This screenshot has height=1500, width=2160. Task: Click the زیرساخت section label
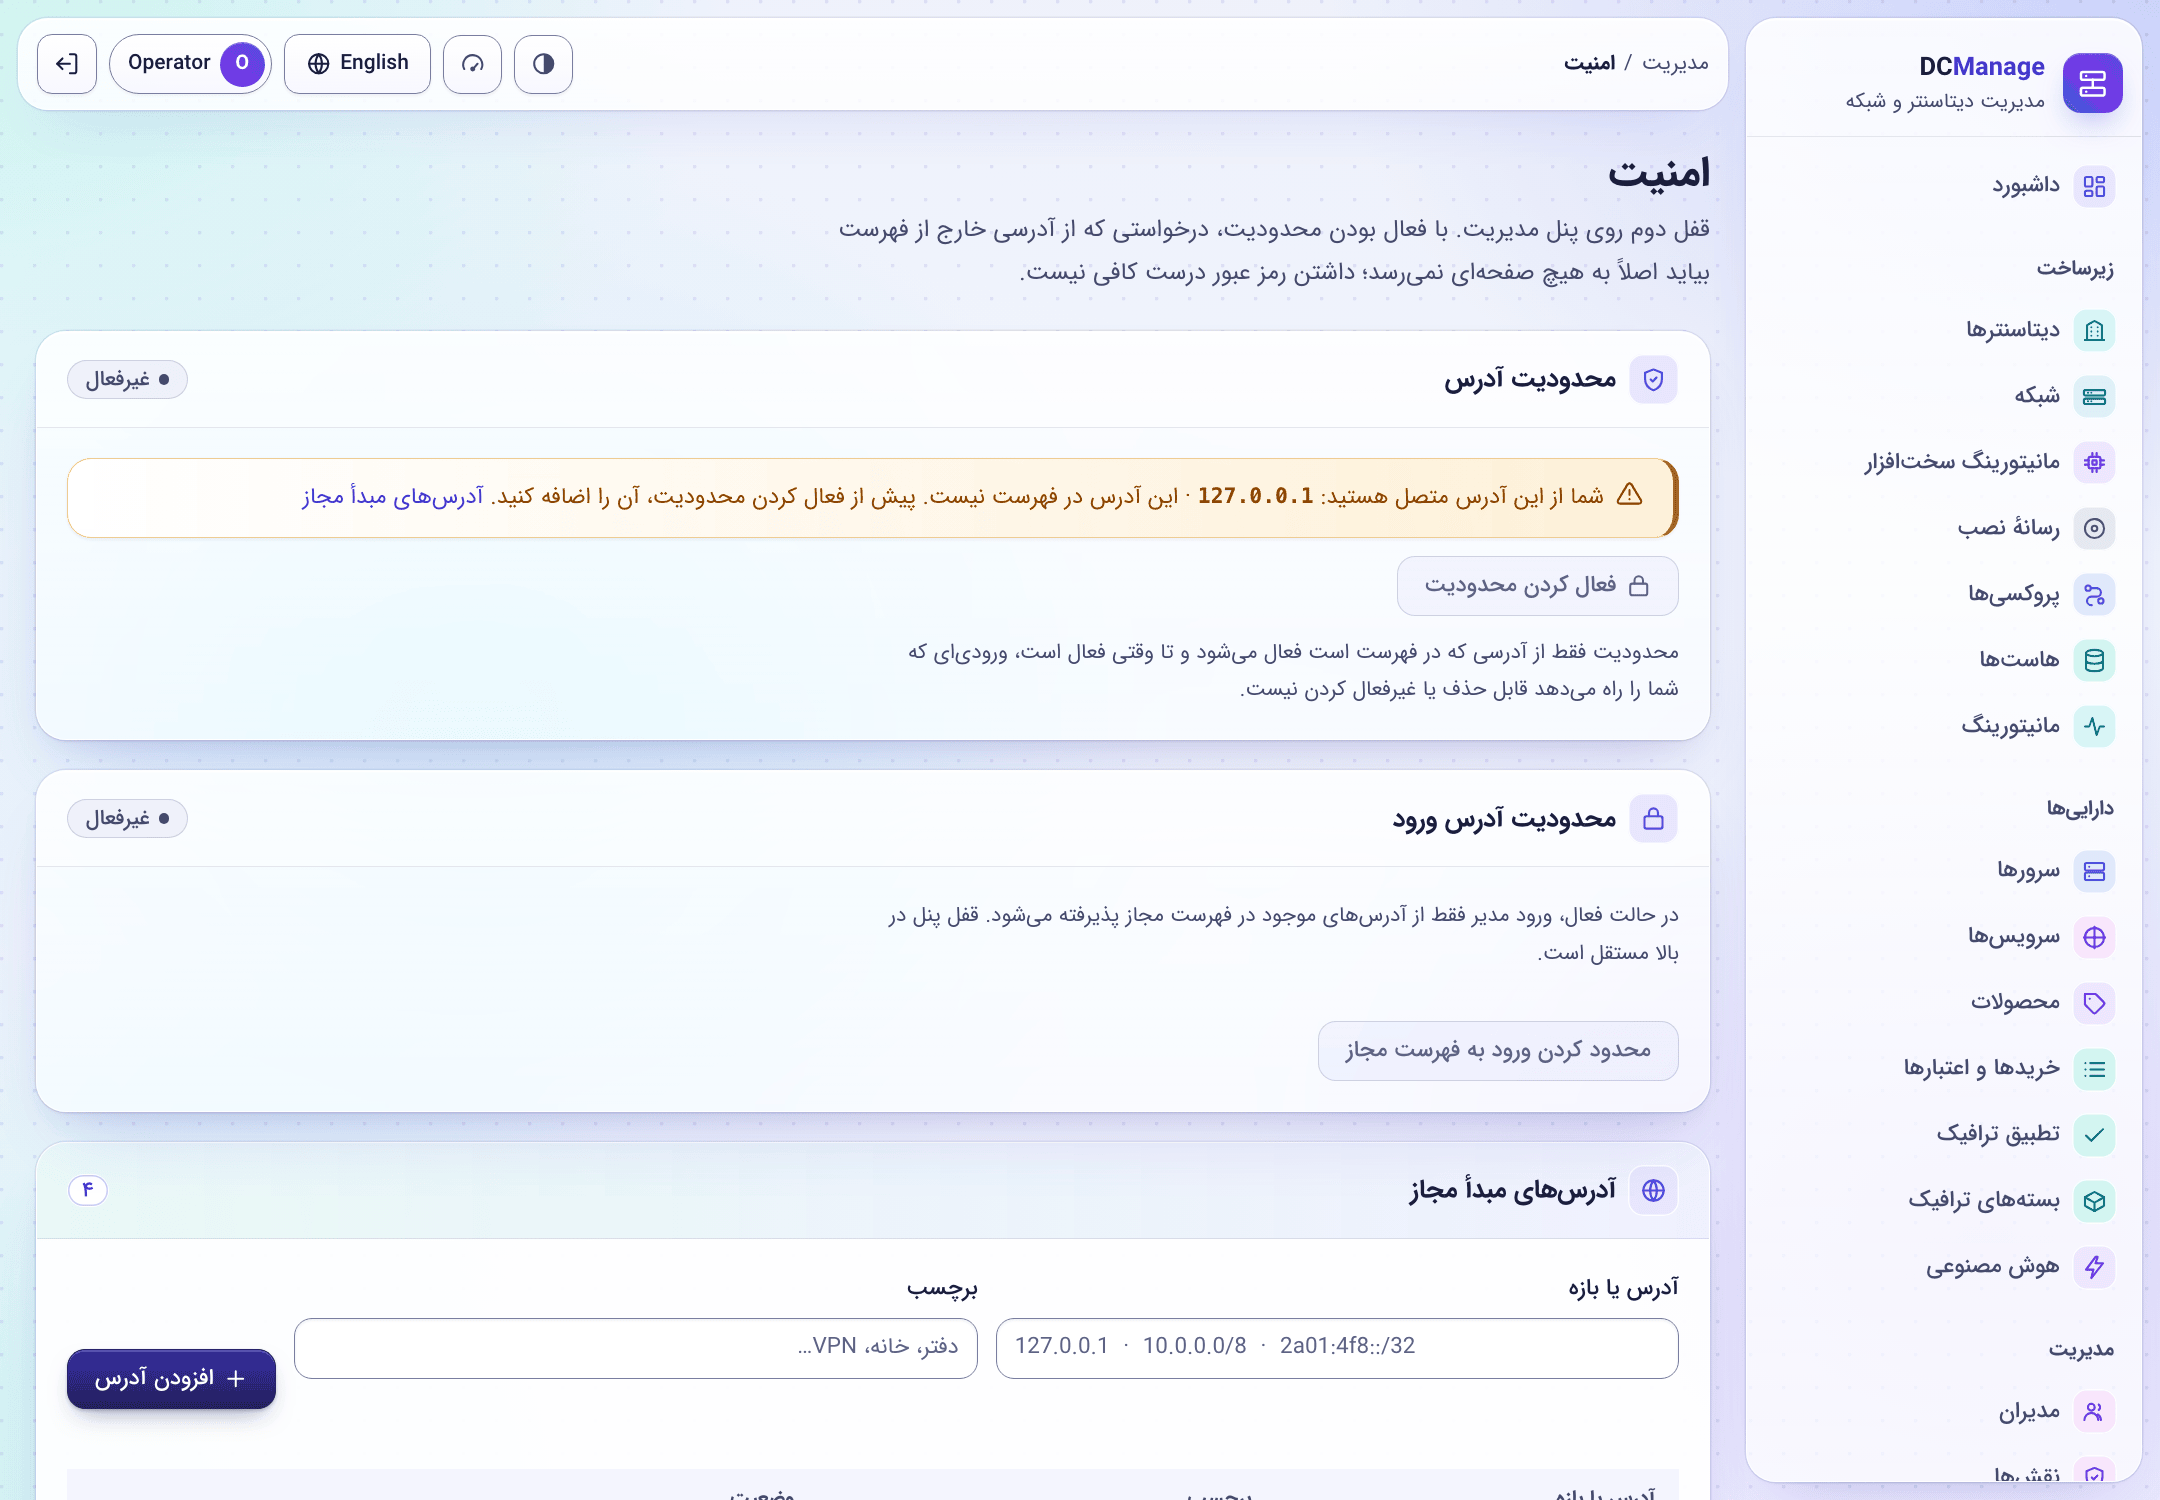(2075, 268)
